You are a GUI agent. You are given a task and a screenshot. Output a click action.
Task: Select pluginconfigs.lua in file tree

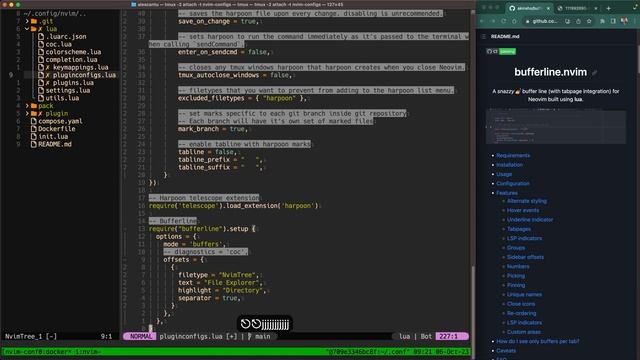click(84, 75)
